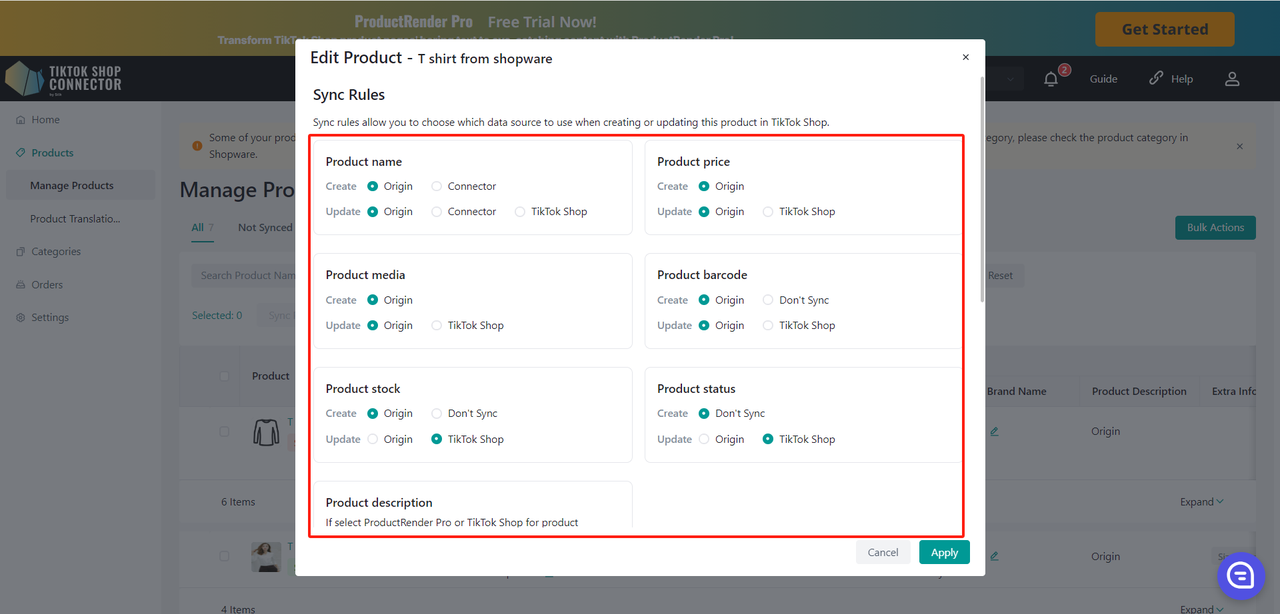The height and width of the screenshot is (614, 1280).
Task: Click the dialog's vertical scrollbar
Action: 983,190
